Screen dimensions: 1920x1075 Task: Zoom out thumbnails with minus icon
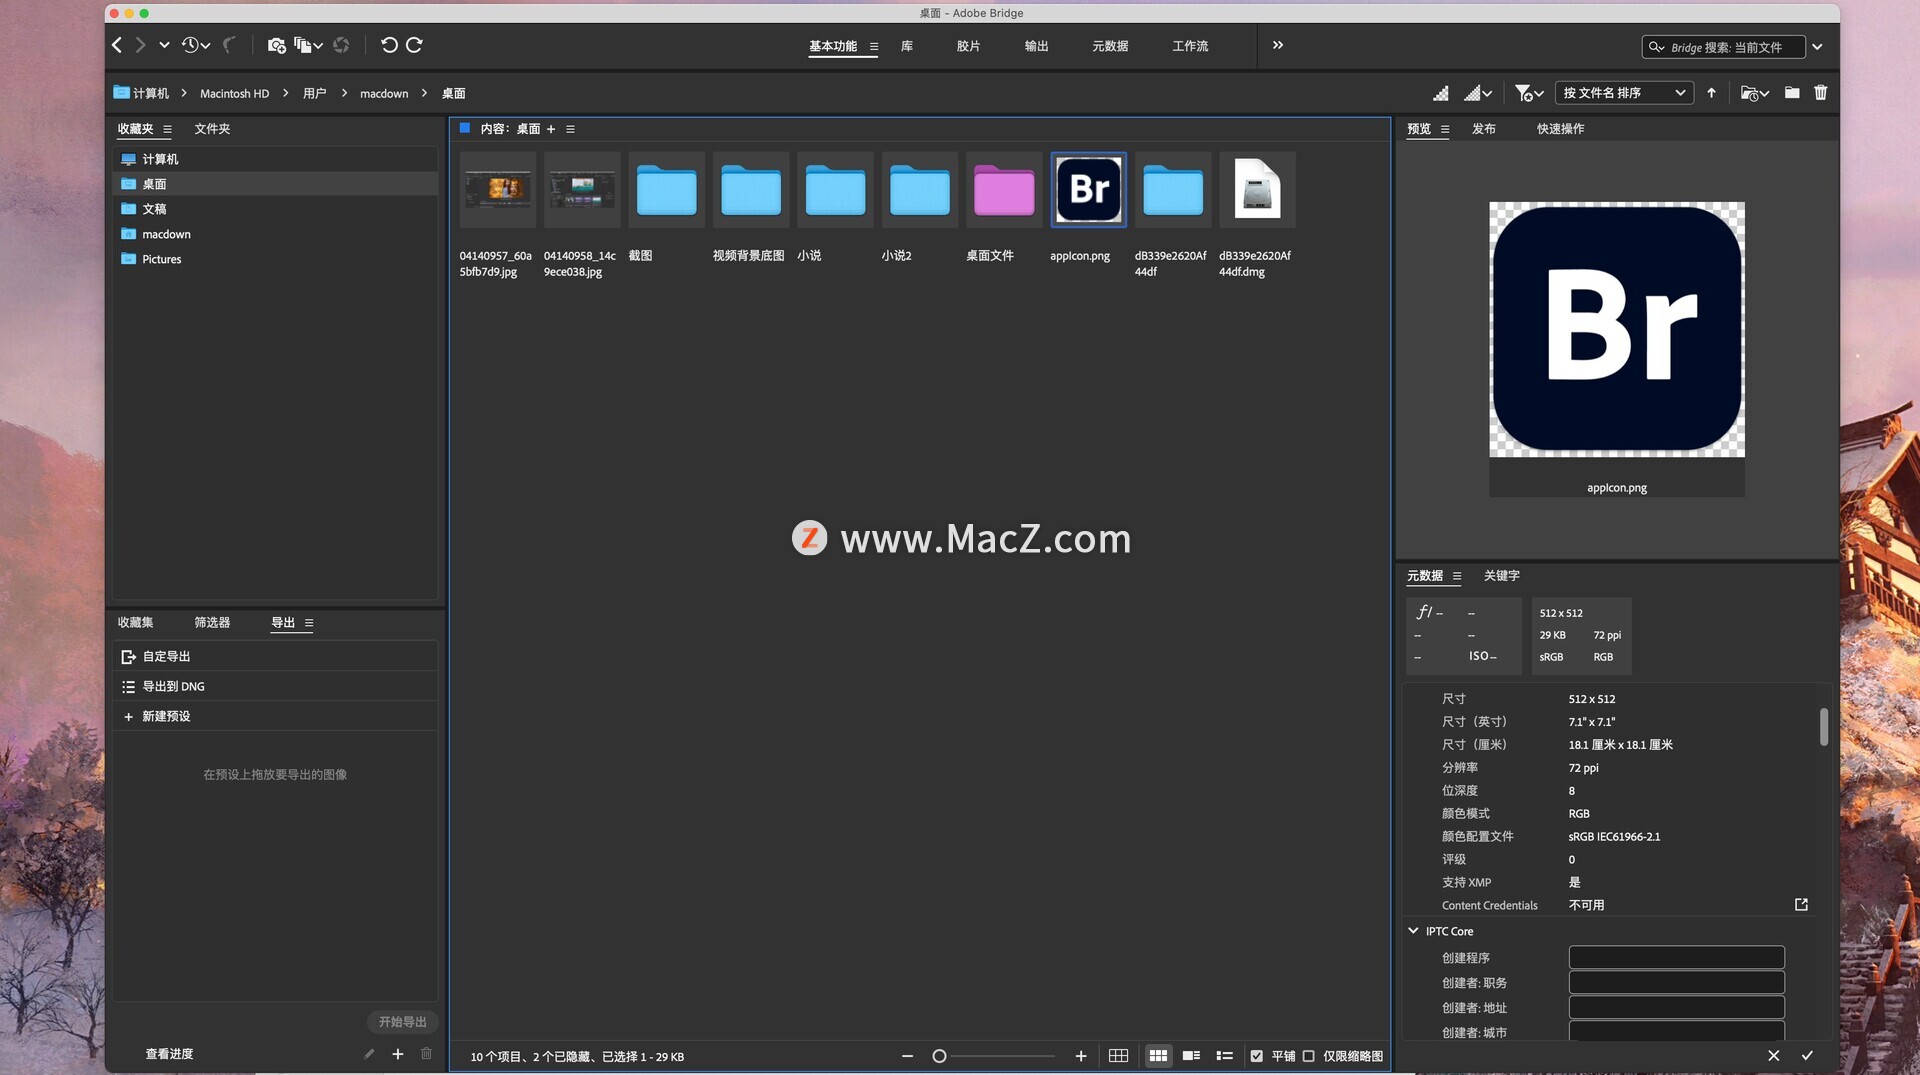(907, 1056)
